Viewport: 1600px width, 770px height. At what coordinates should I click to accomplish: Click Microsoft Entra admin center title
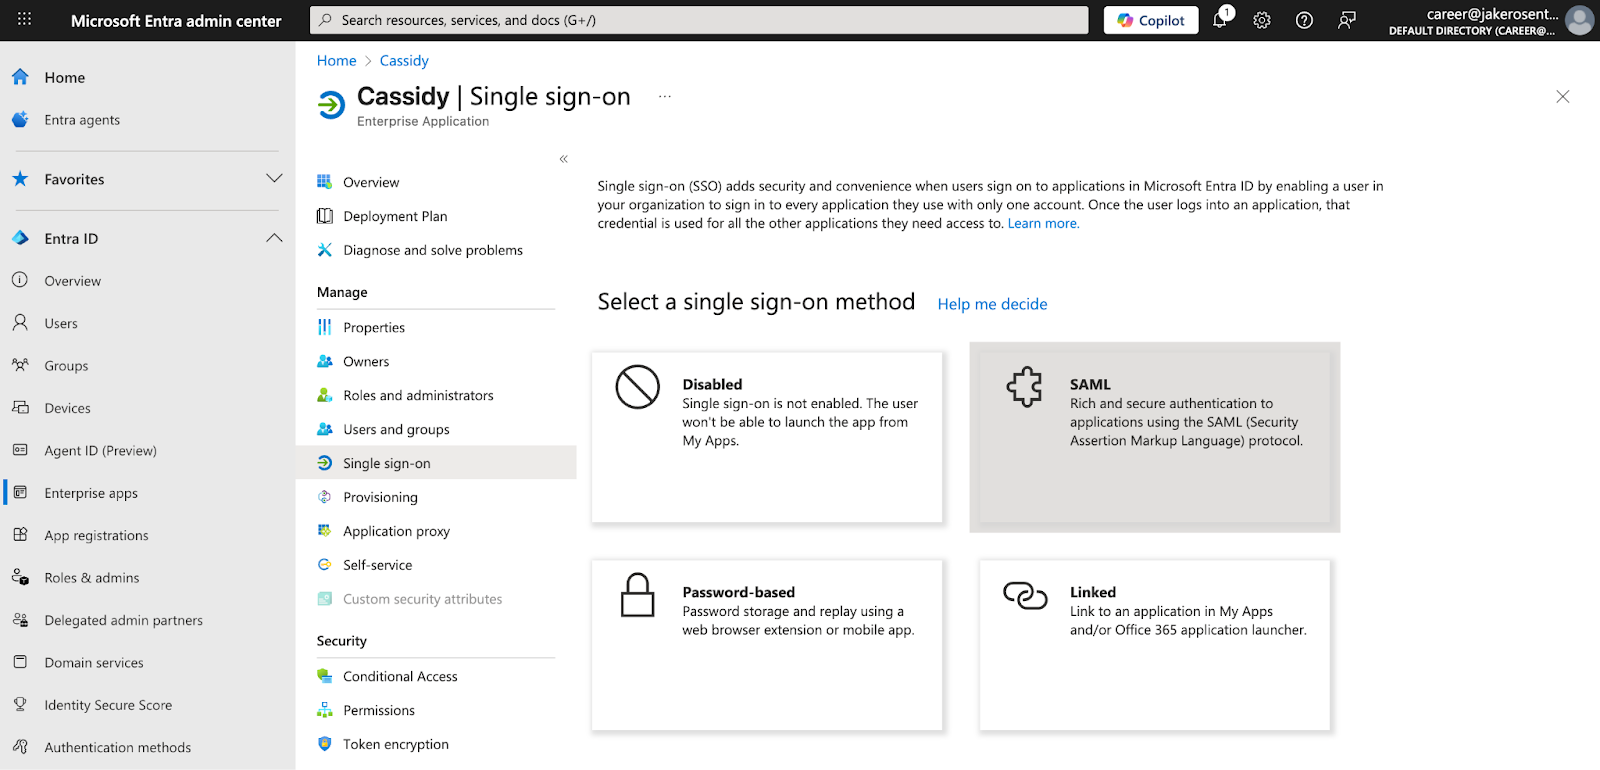click(x=176, y=21)
